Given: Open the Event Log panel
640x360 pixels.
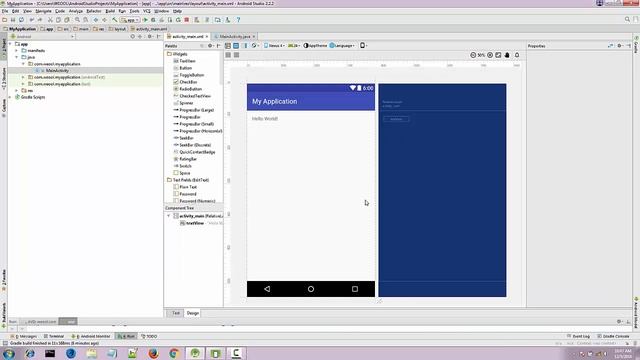Looking at the screenshot, I should pyautogui.click(x=578, y=336).
